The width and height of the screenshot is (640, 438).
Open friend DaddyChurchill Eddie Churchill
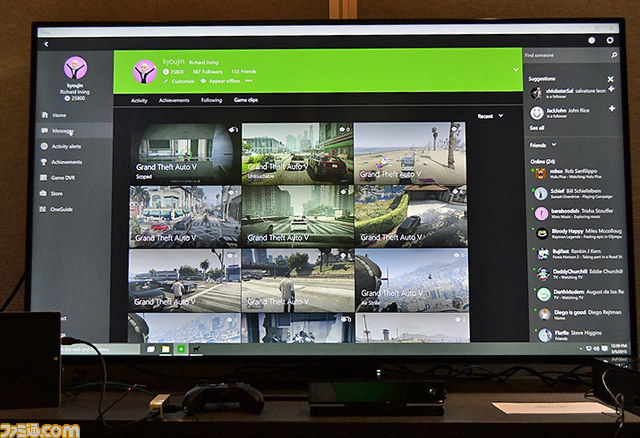(578, 274)
